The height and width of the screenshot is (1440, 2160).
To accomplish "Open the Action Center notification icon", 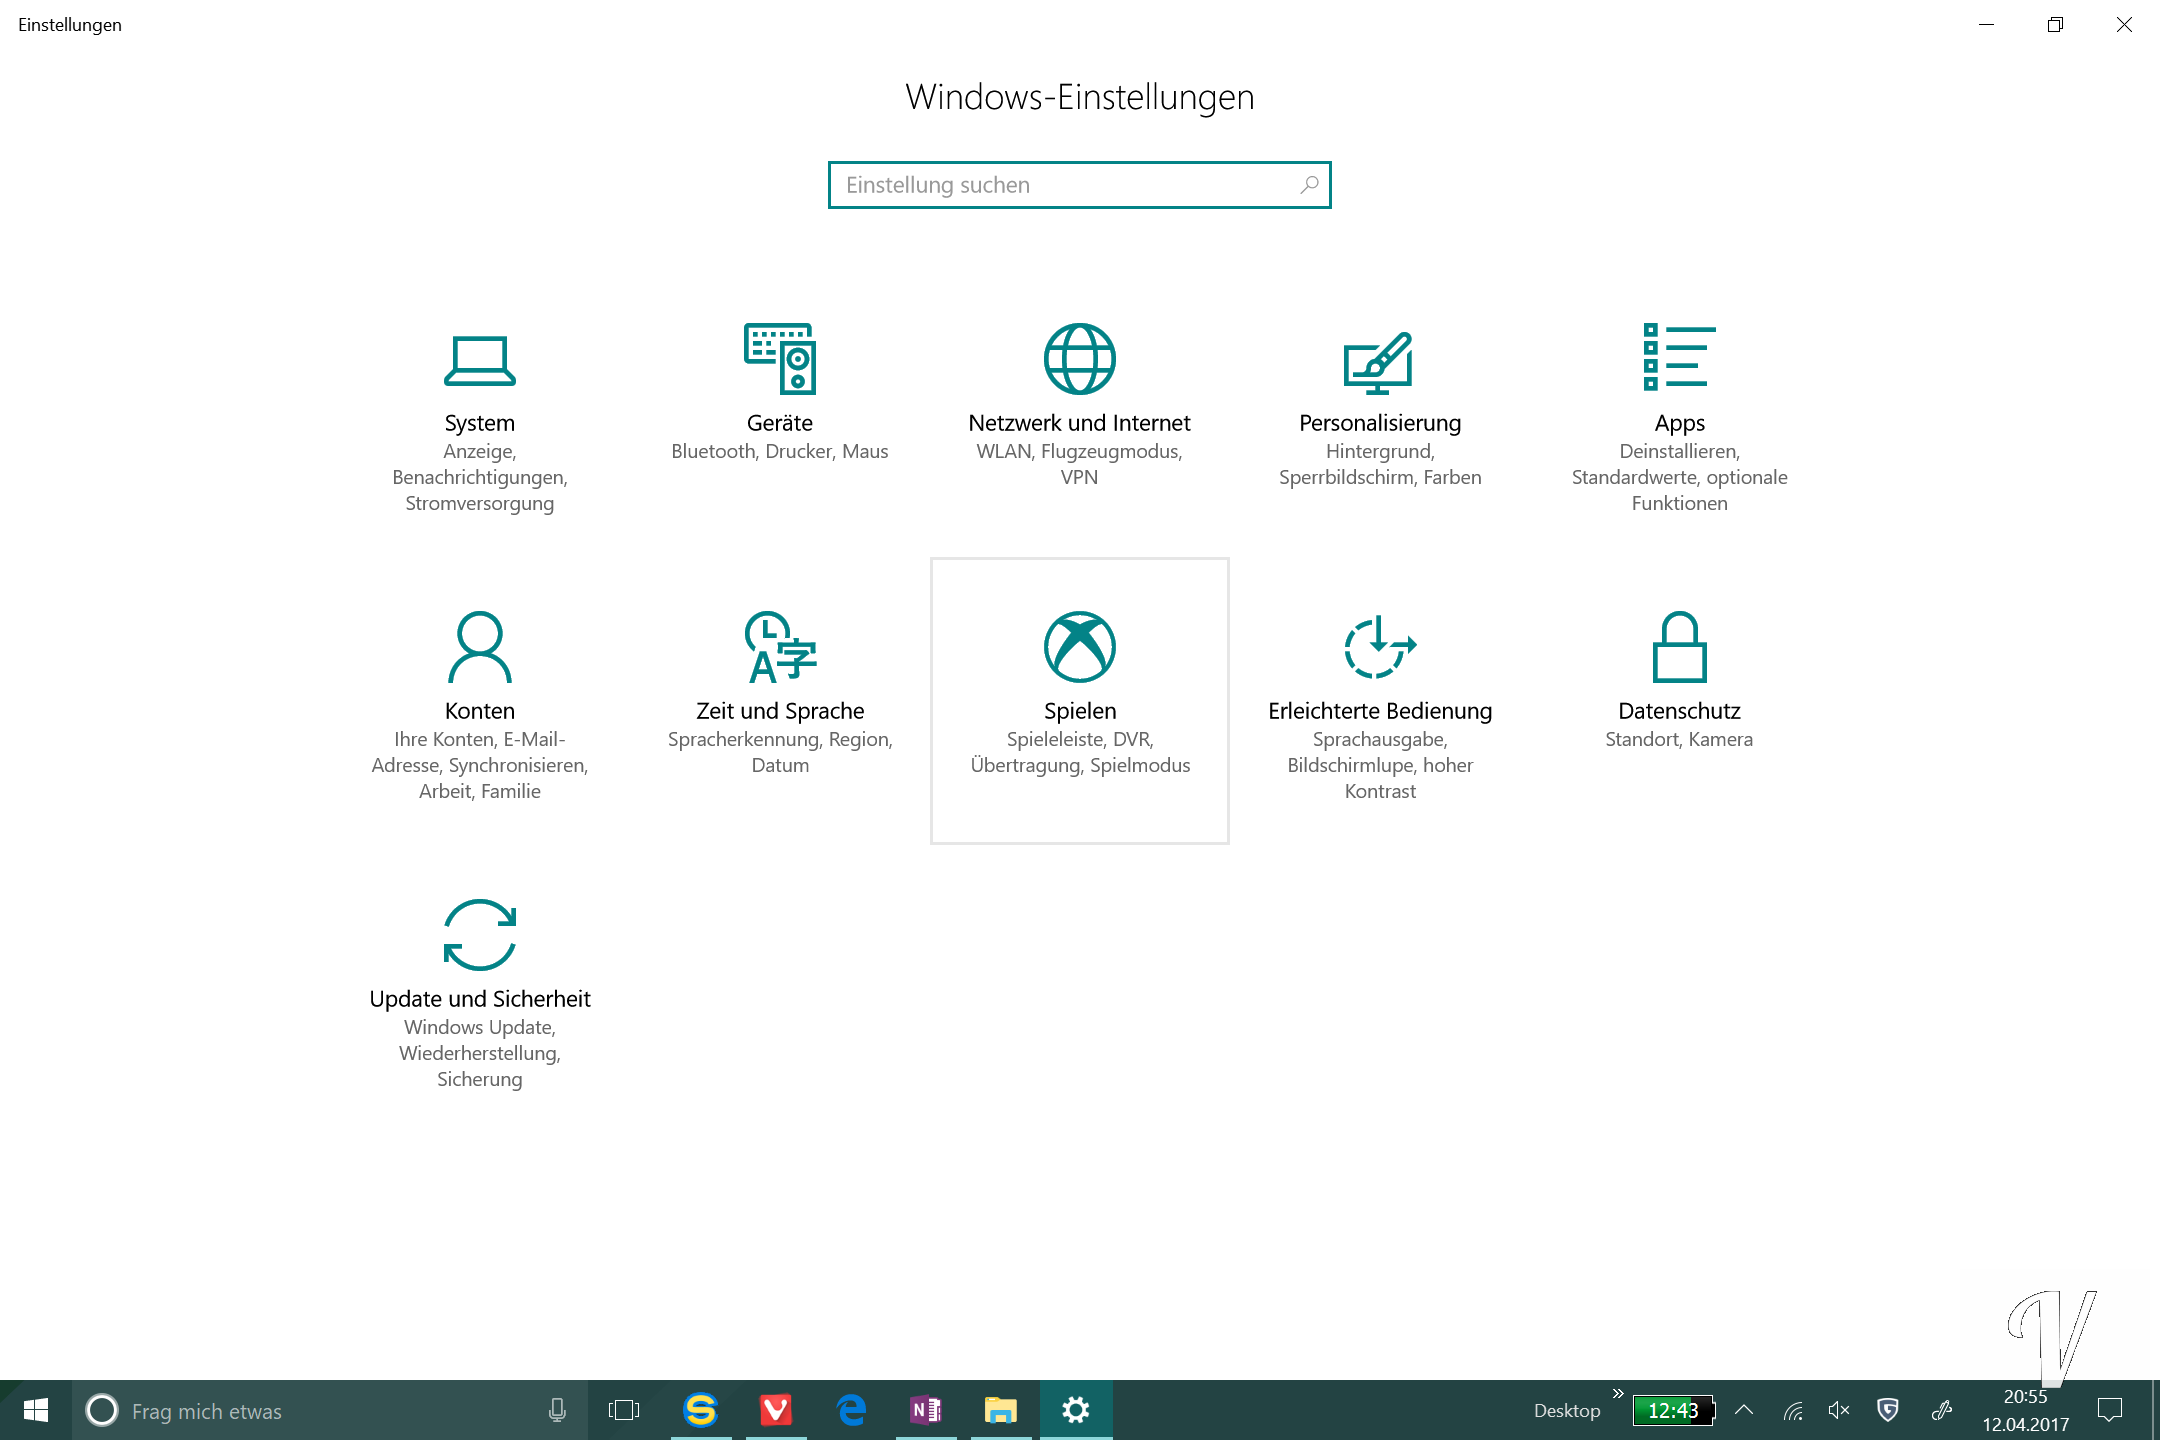I will coord(2110,1410).
